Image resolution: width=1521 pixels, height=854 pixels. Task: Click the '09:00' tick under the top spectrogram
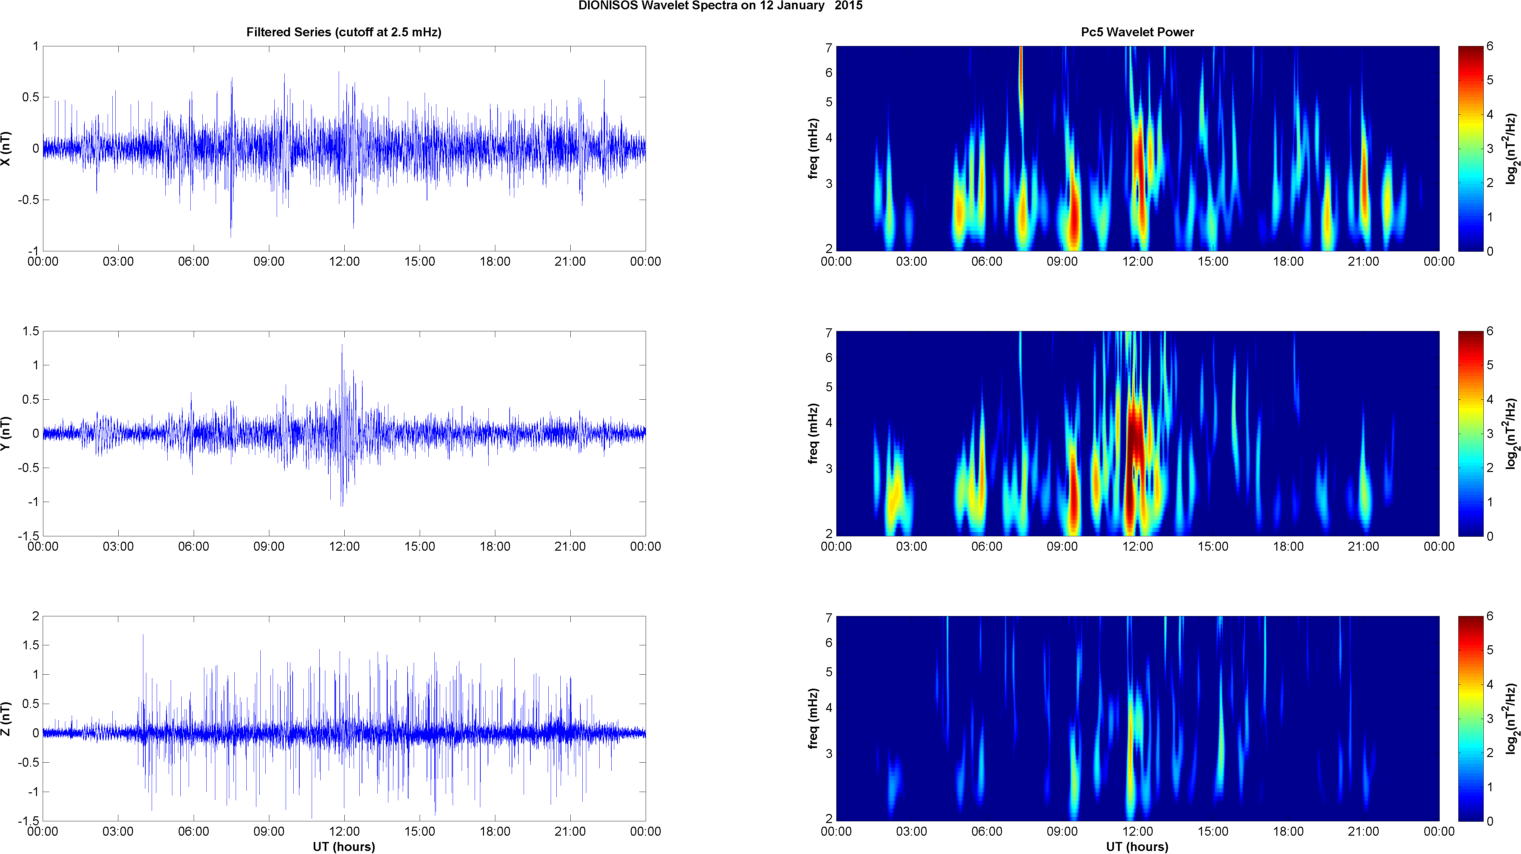click(x=1062, y=262)
